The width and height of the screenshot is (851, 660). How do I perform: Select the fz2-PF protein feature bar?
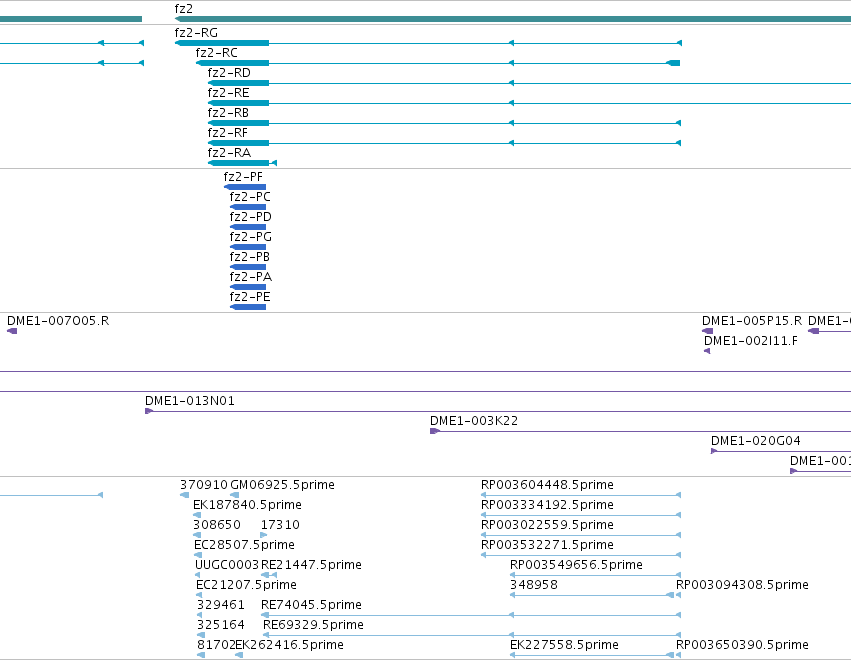245,187
